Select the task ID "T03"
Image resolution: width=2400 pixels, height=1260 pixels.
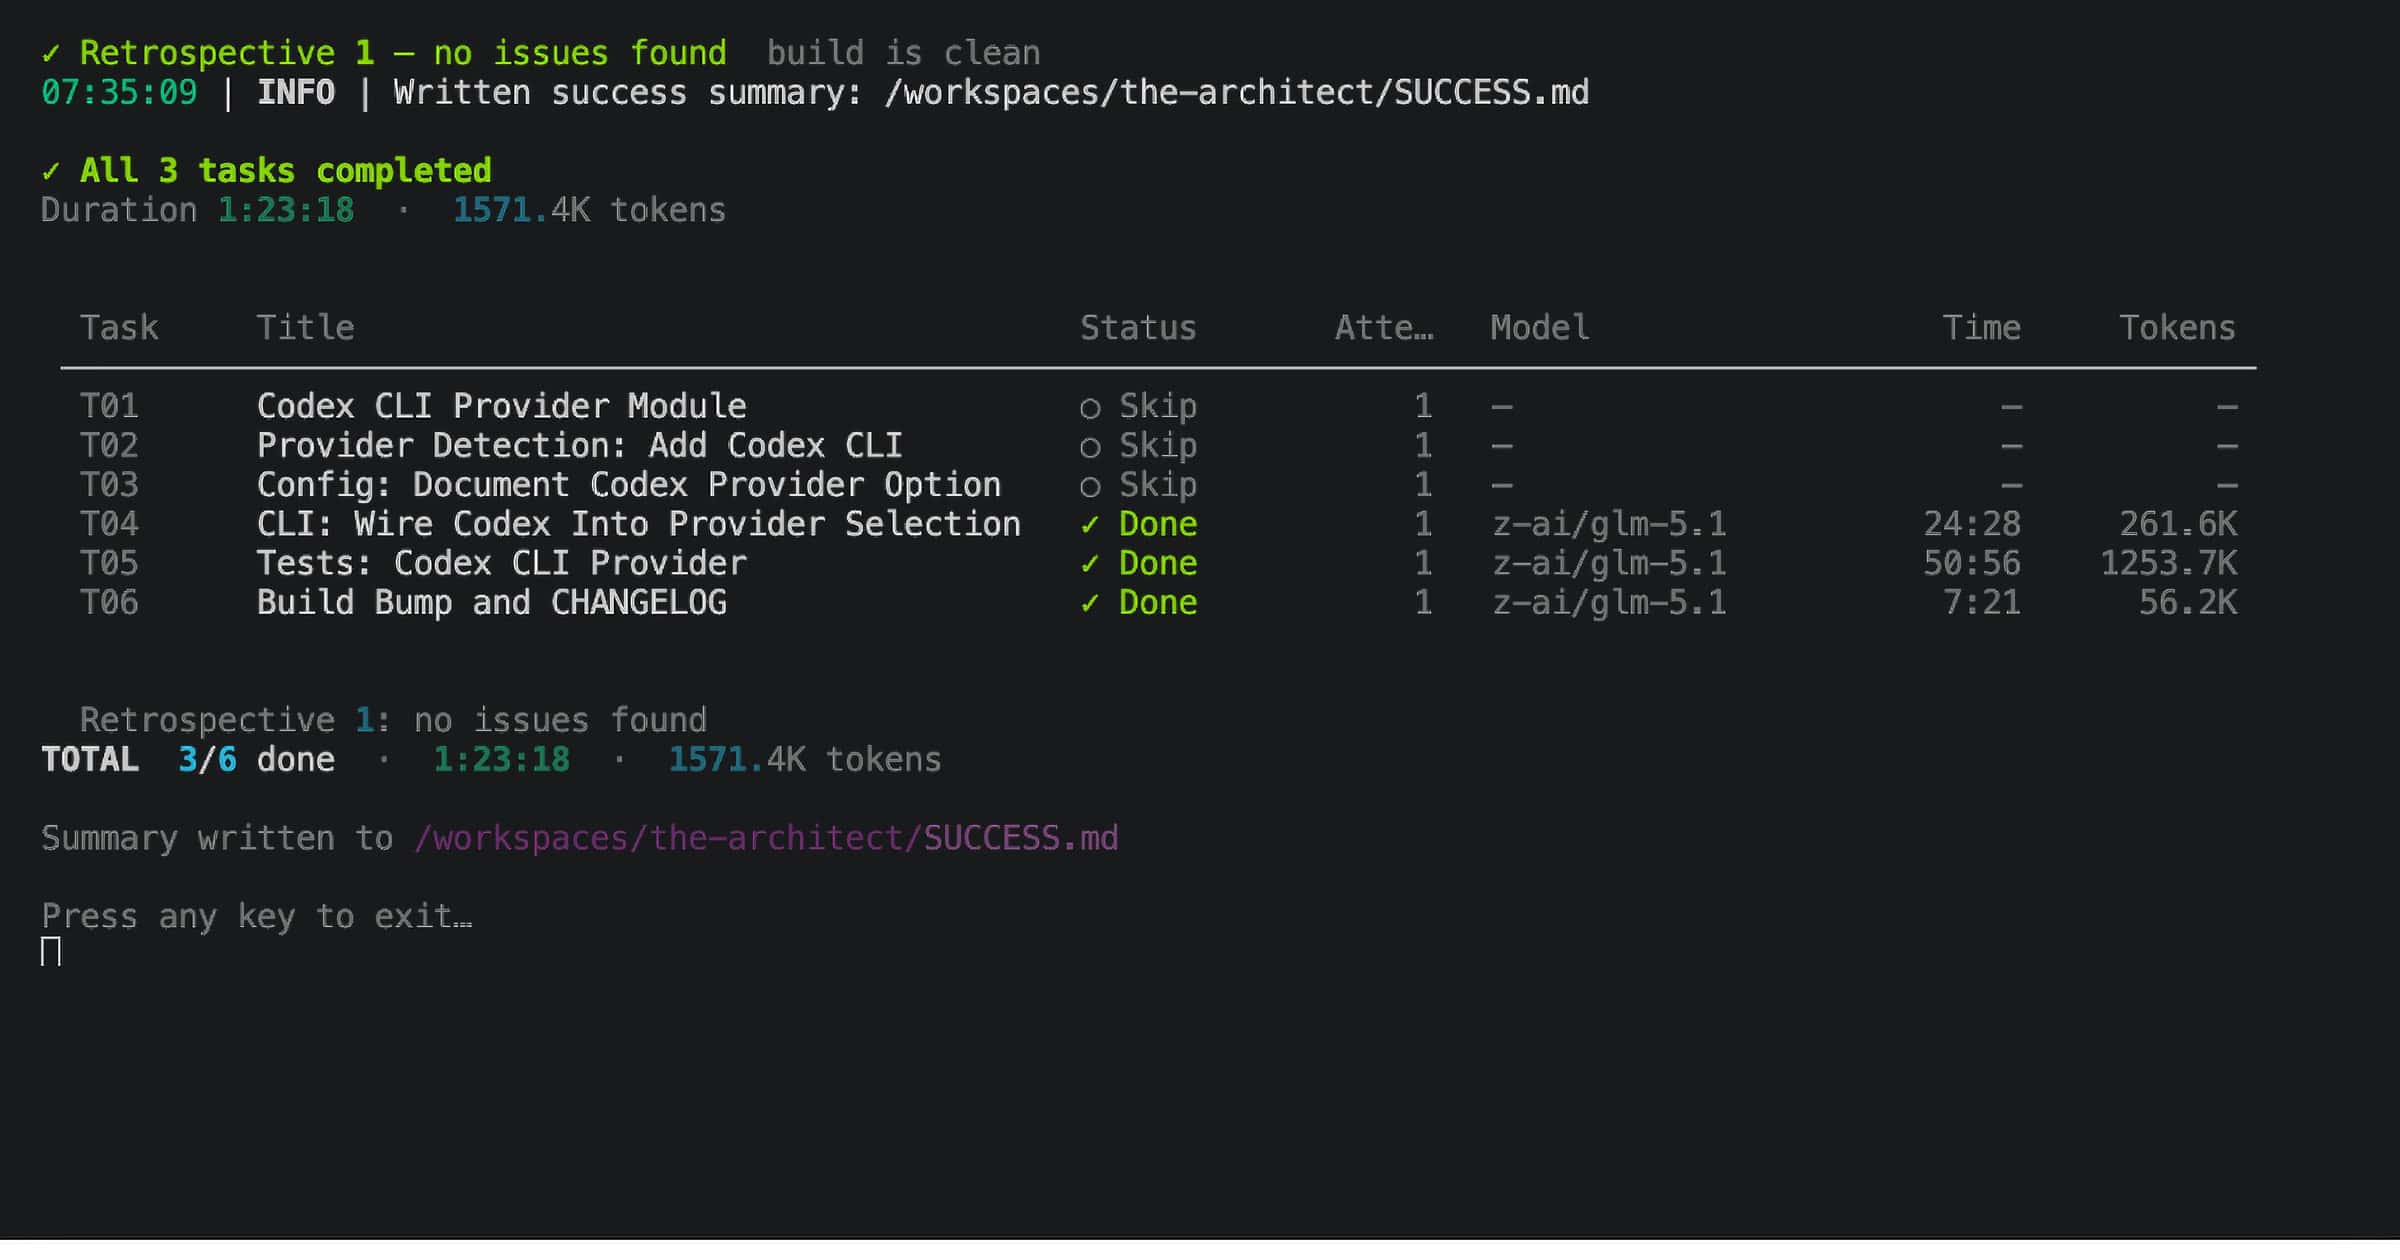109,485
